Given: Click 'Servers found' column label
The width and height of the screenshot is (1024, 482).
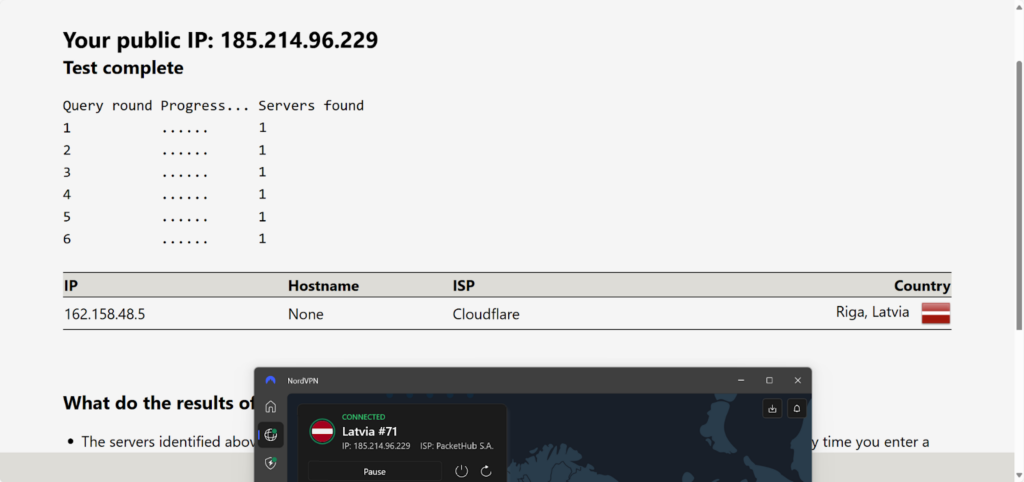Looking at the screenshot, I should click(311, 106).
